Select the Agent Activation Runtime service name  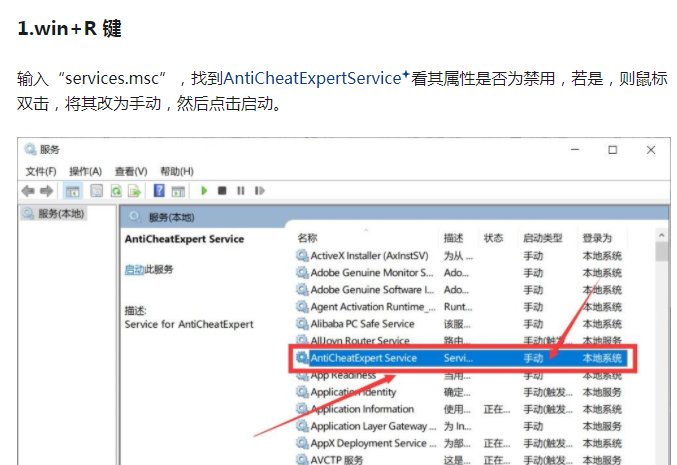(x=373, y=307)
